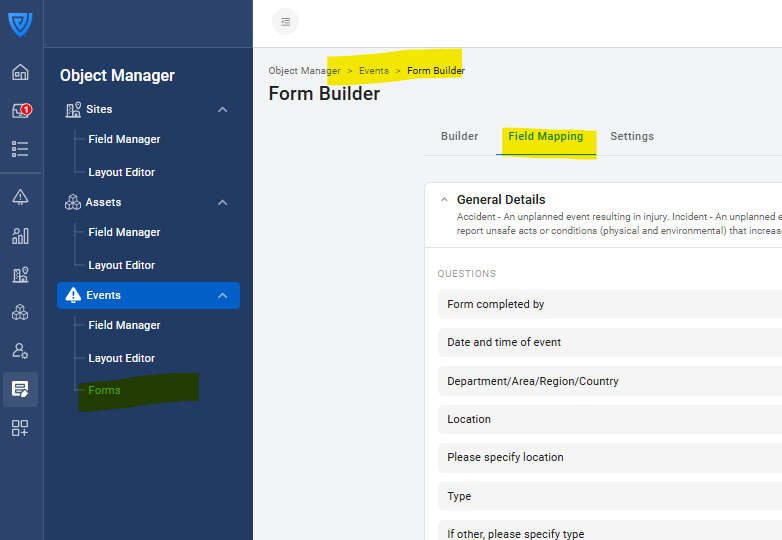Switch to the Settings tab
The image size is (782, 540).
(632, 136)
